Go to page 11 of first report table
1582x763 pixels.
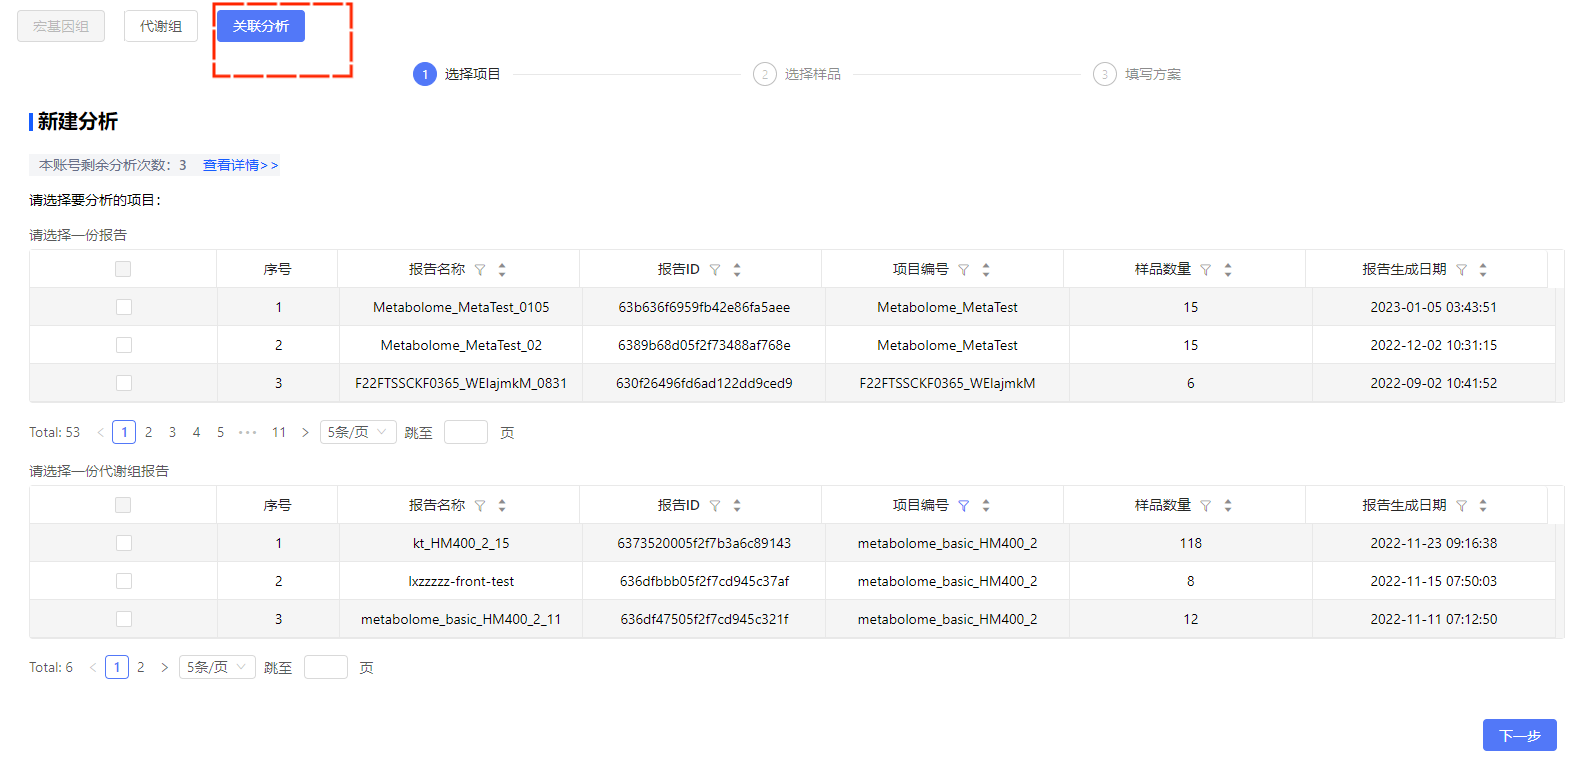click(279, 433)
